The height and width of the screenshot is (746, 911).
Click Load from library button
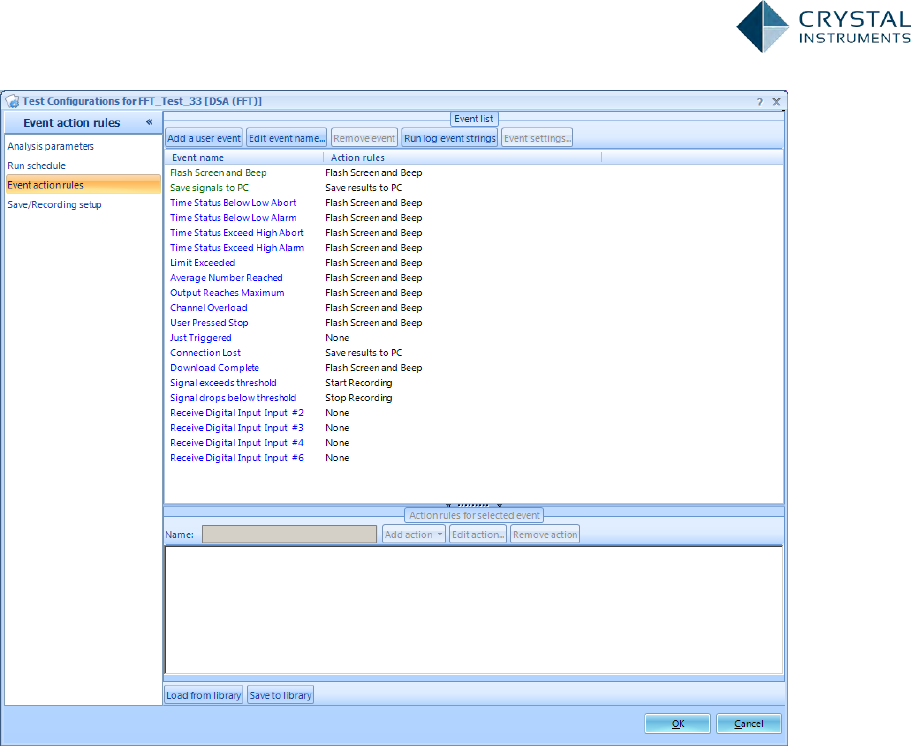[203, 695]
